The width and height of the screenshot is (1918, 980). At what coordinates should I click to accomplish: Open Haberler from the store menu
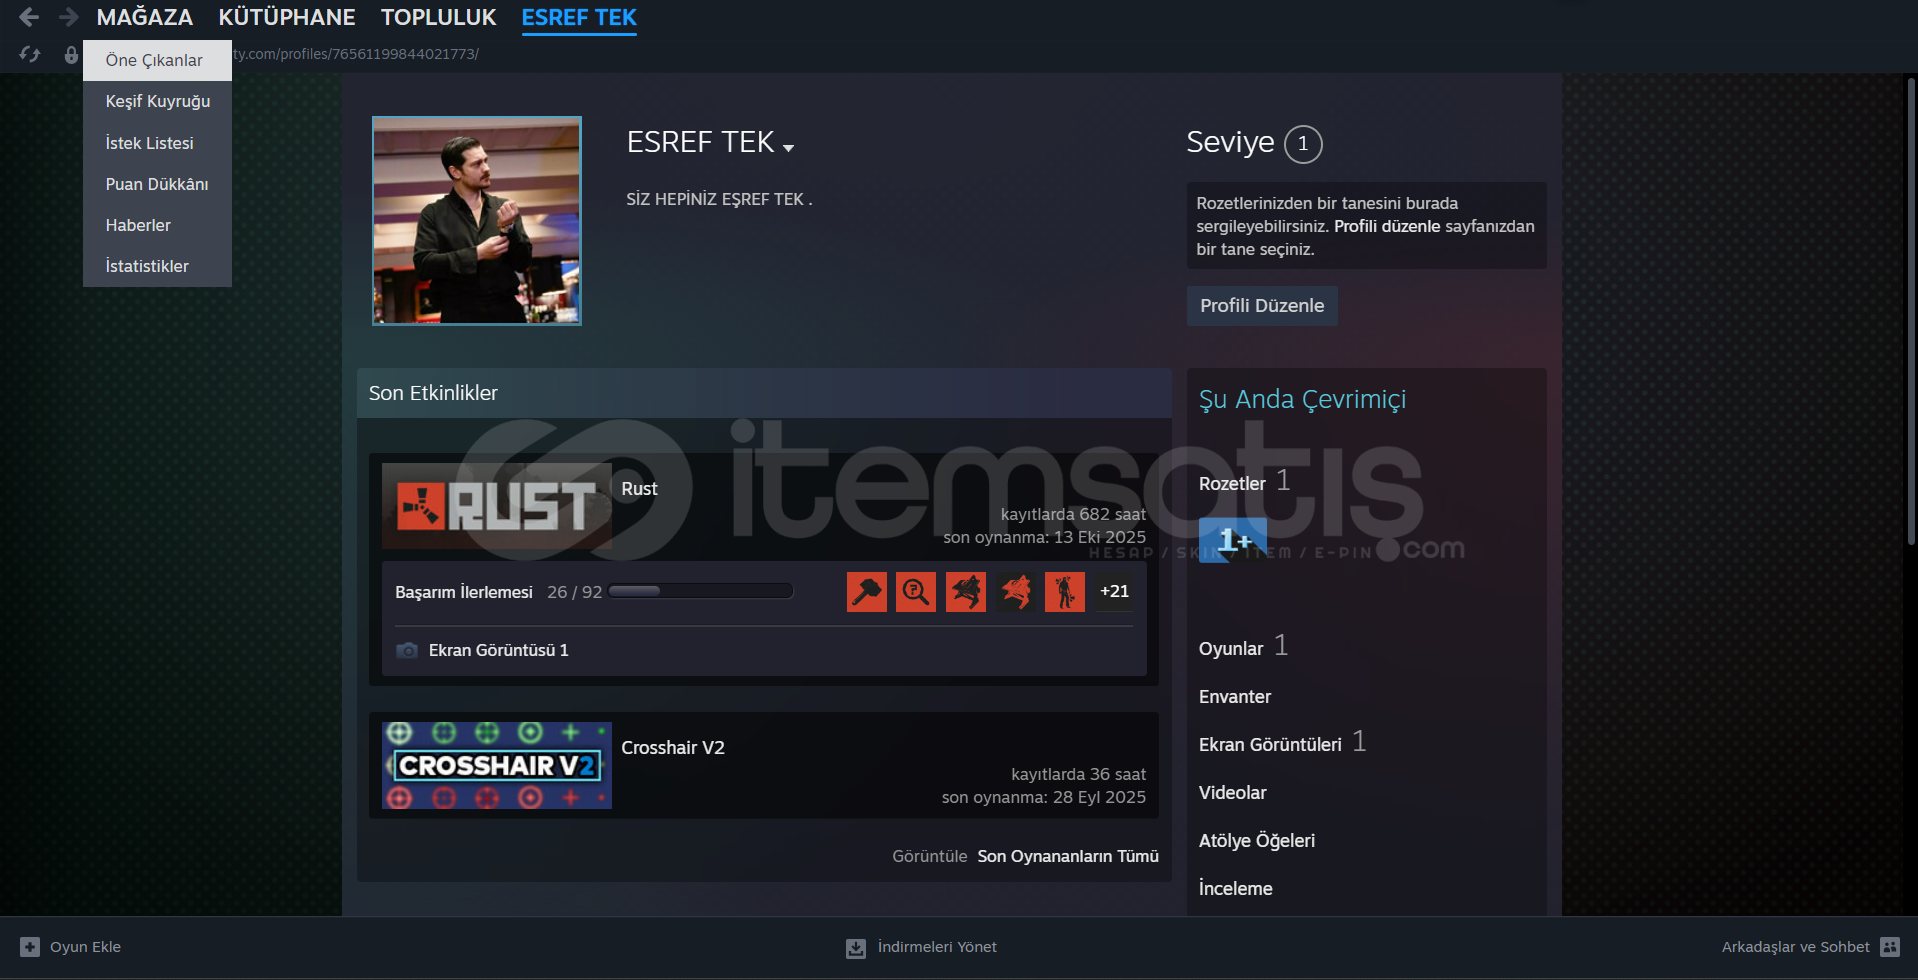tap(157, 225)
